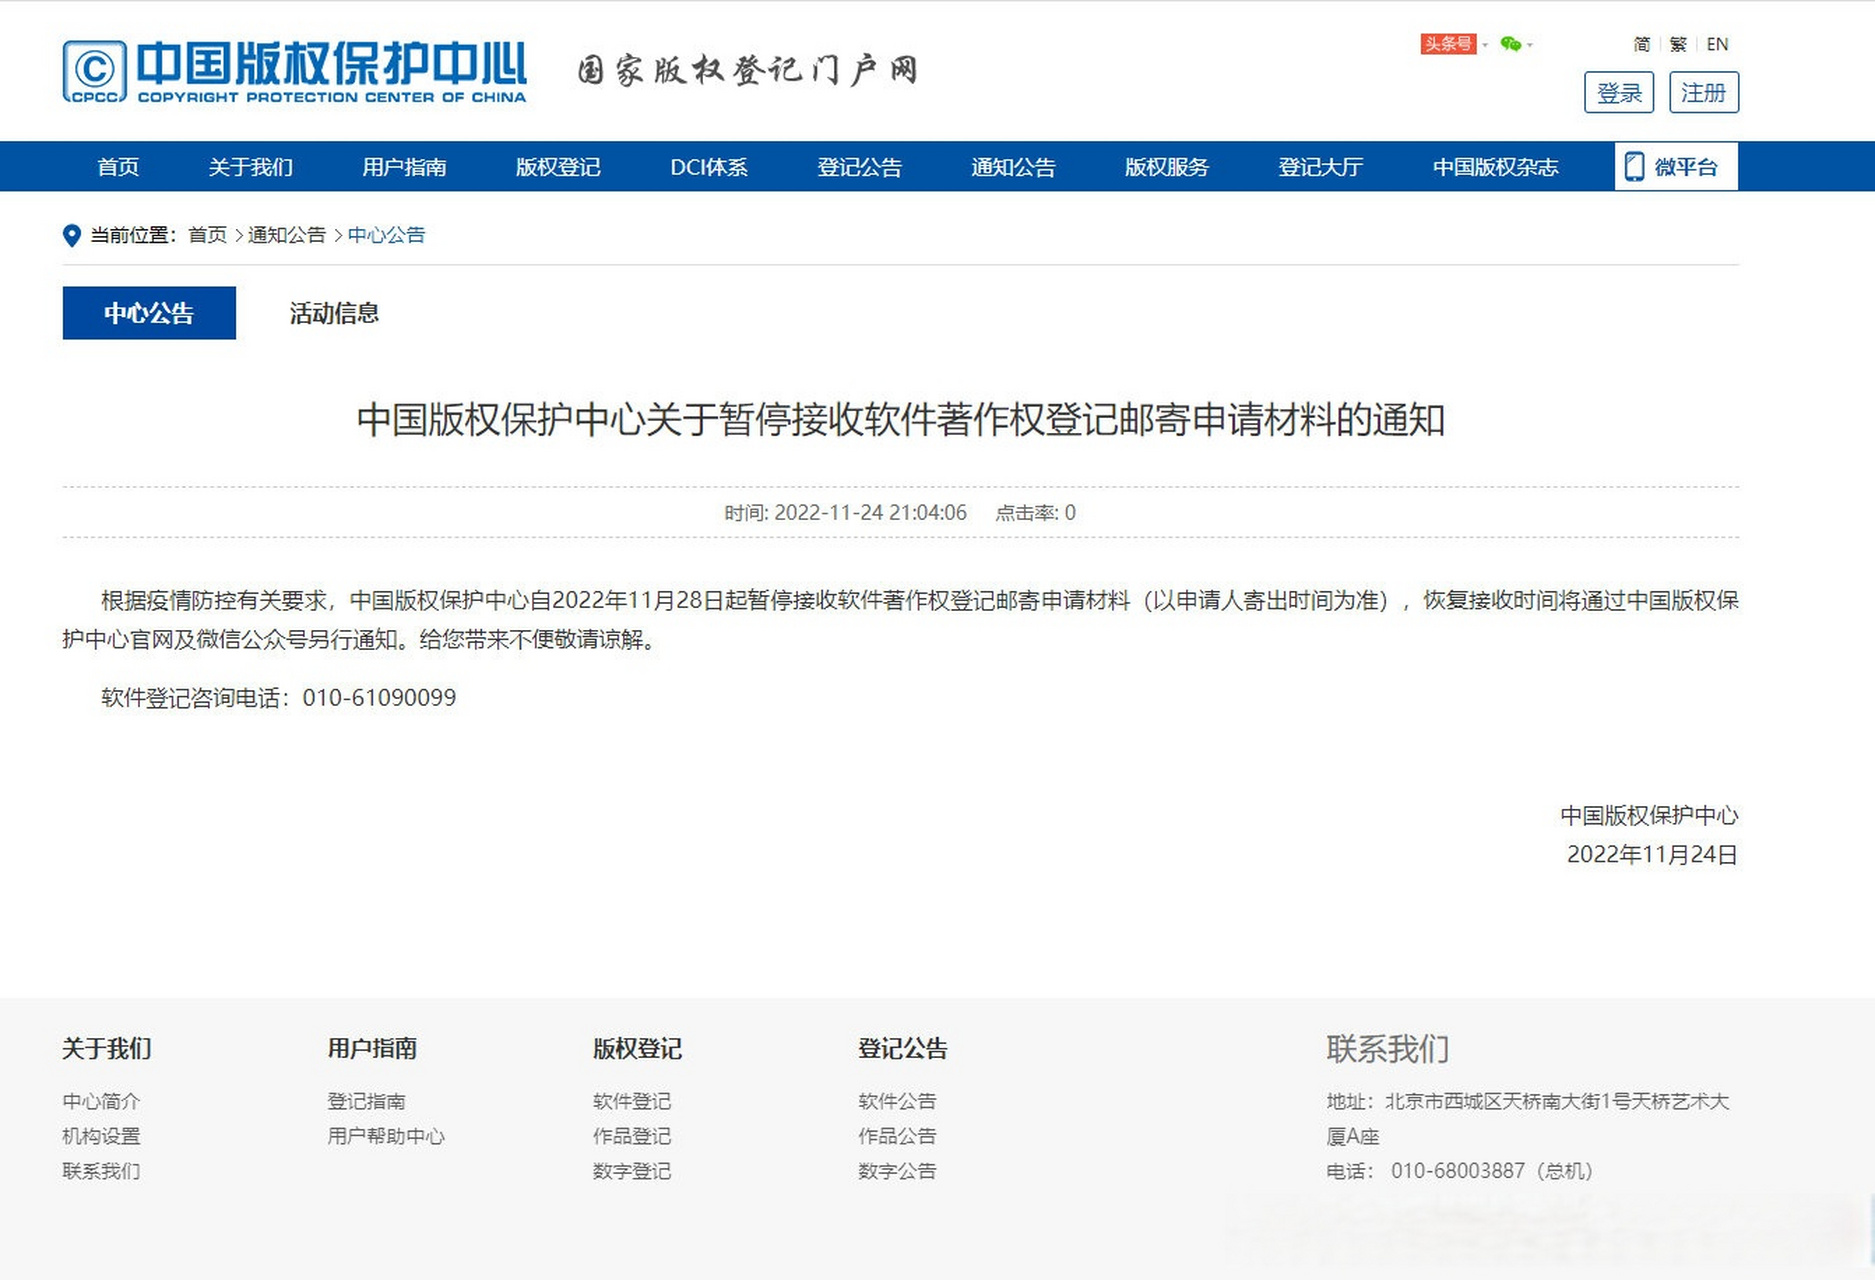Open the 登记大厅 nav menu
This screenshot has height=1280, width=1875.
point(1321,167)
